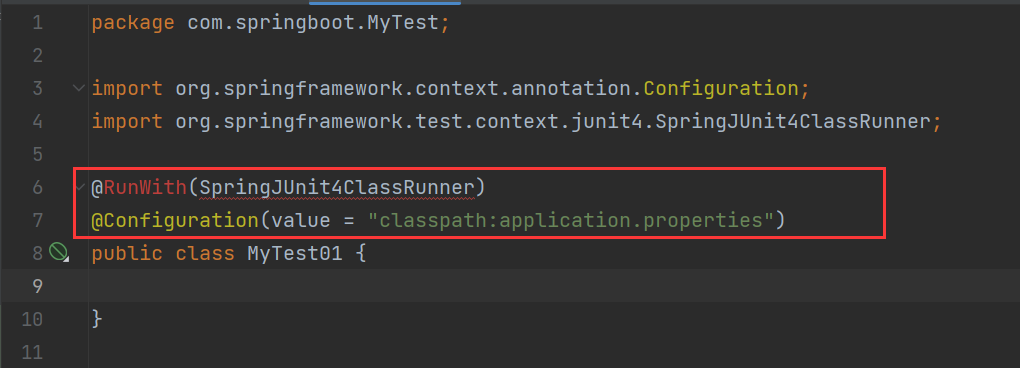1020x368 pixels.
Task: Click the Configuration import on line 3
Action: (721, 88)
